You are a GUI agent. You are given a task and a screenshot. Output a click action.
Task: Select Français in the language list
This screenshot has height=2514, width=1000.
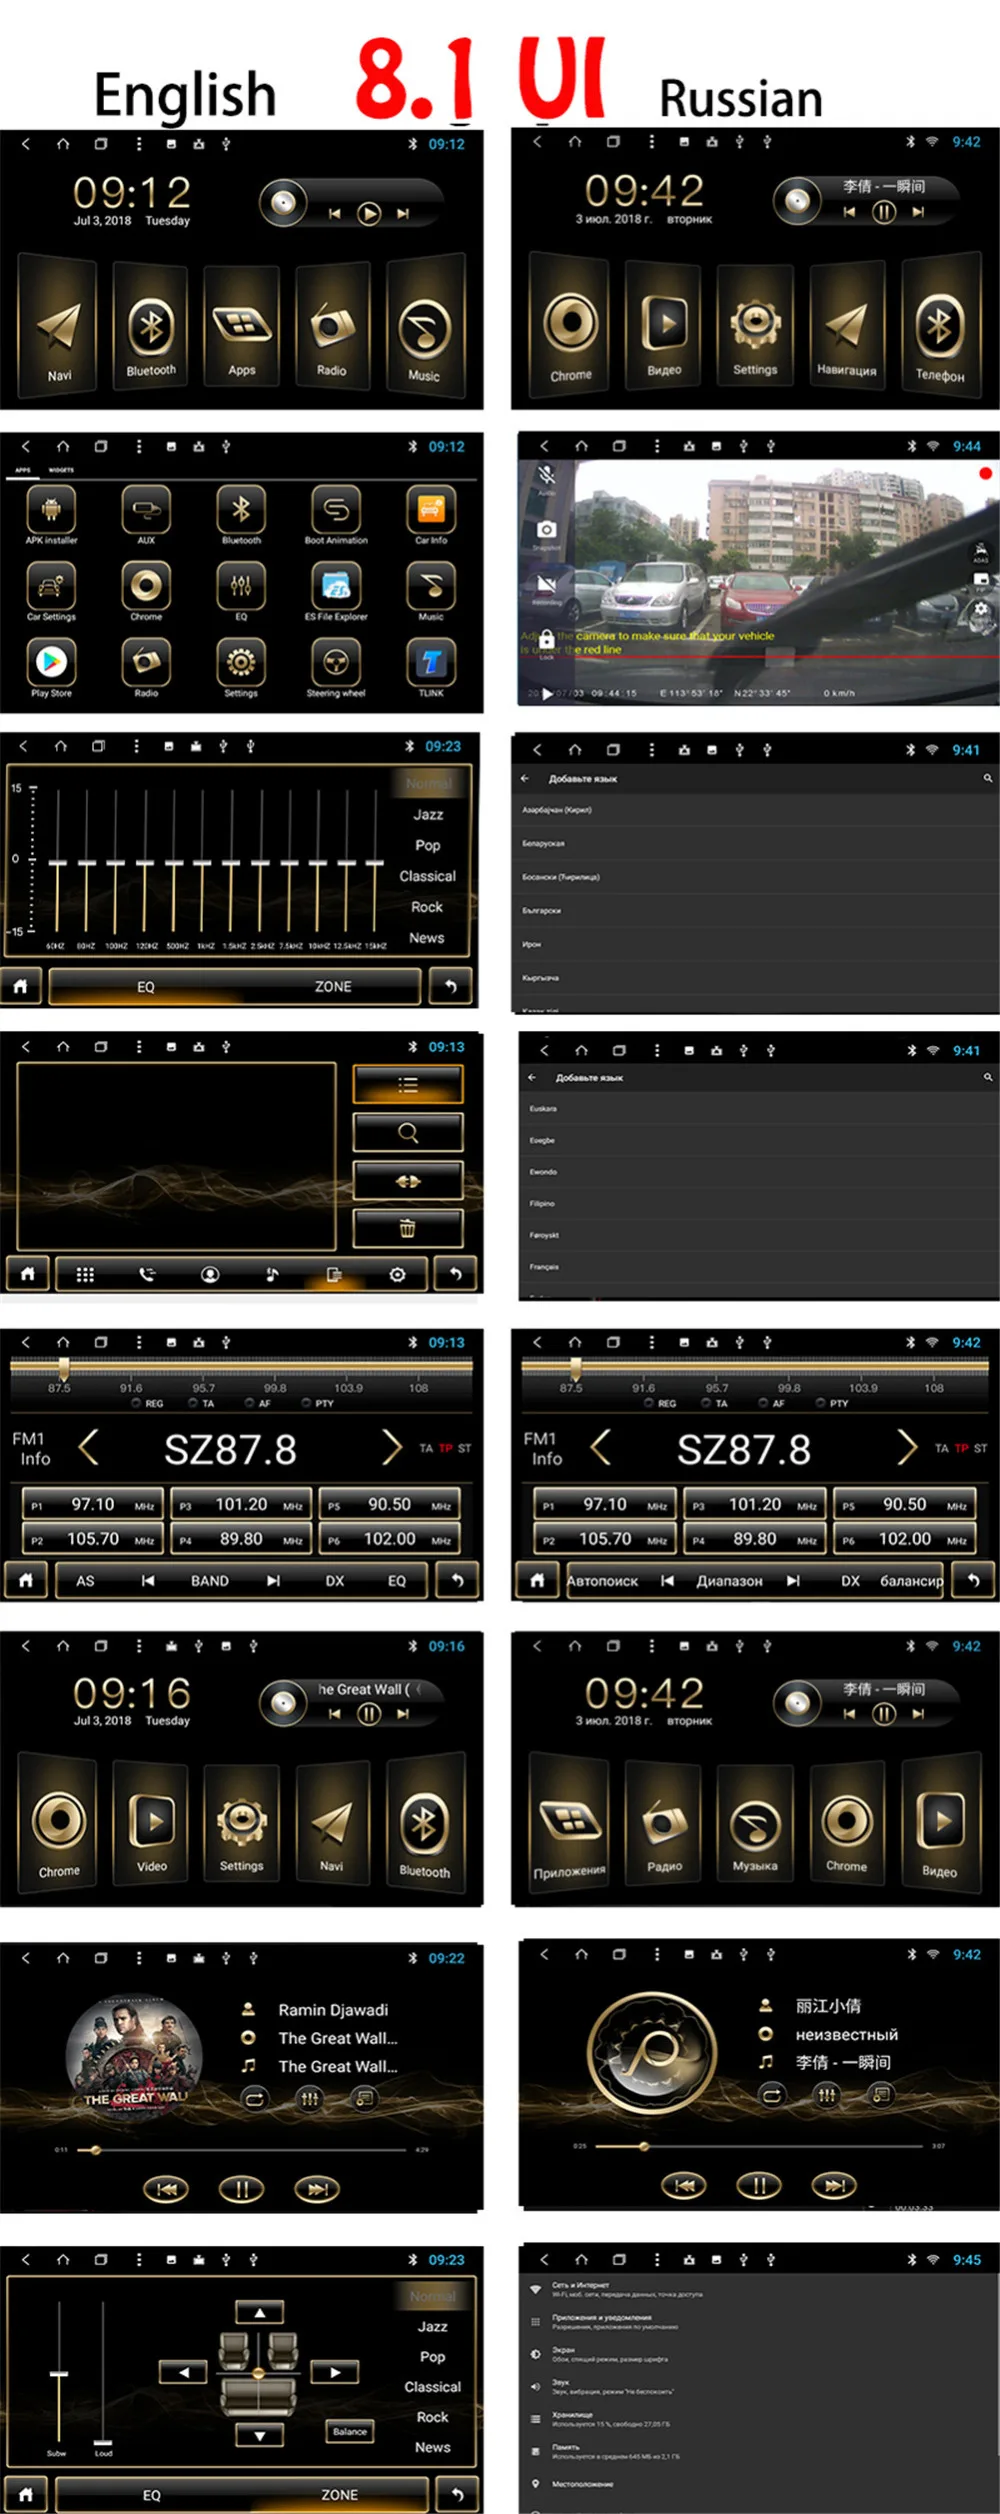760,1267
